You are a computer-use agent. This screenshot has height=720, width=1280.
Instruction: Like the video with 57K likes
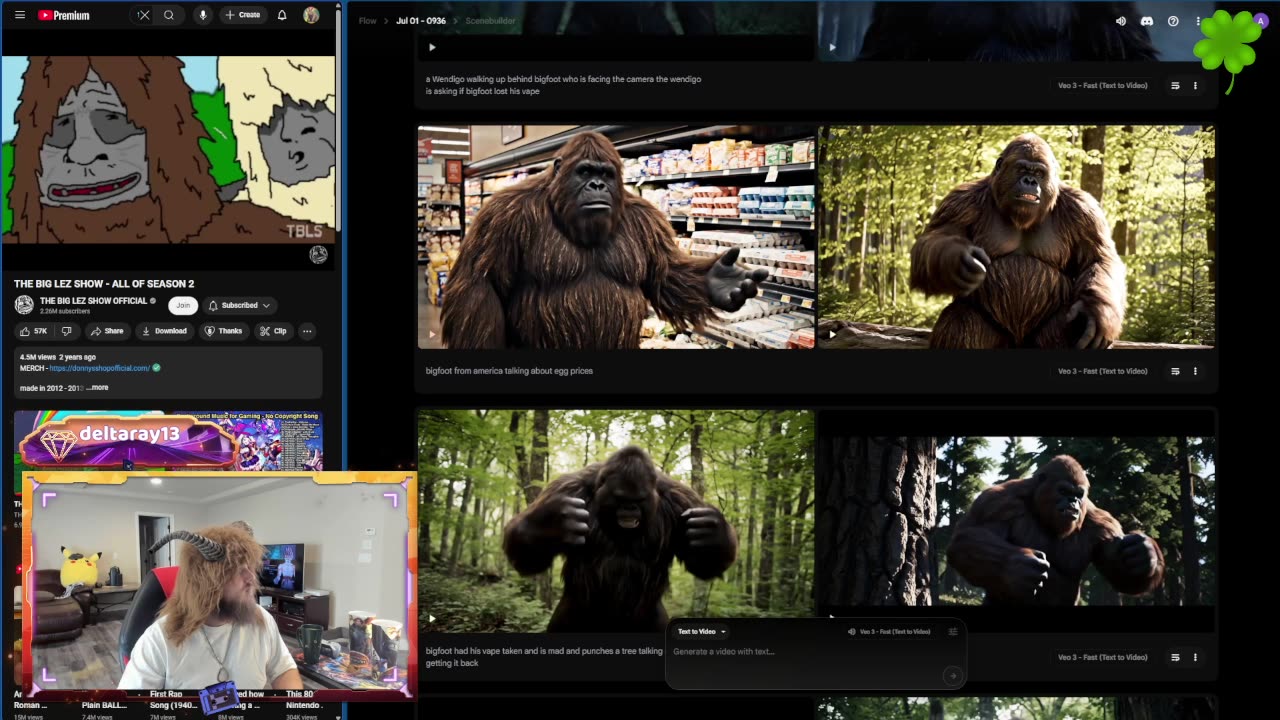click(33, 331)
